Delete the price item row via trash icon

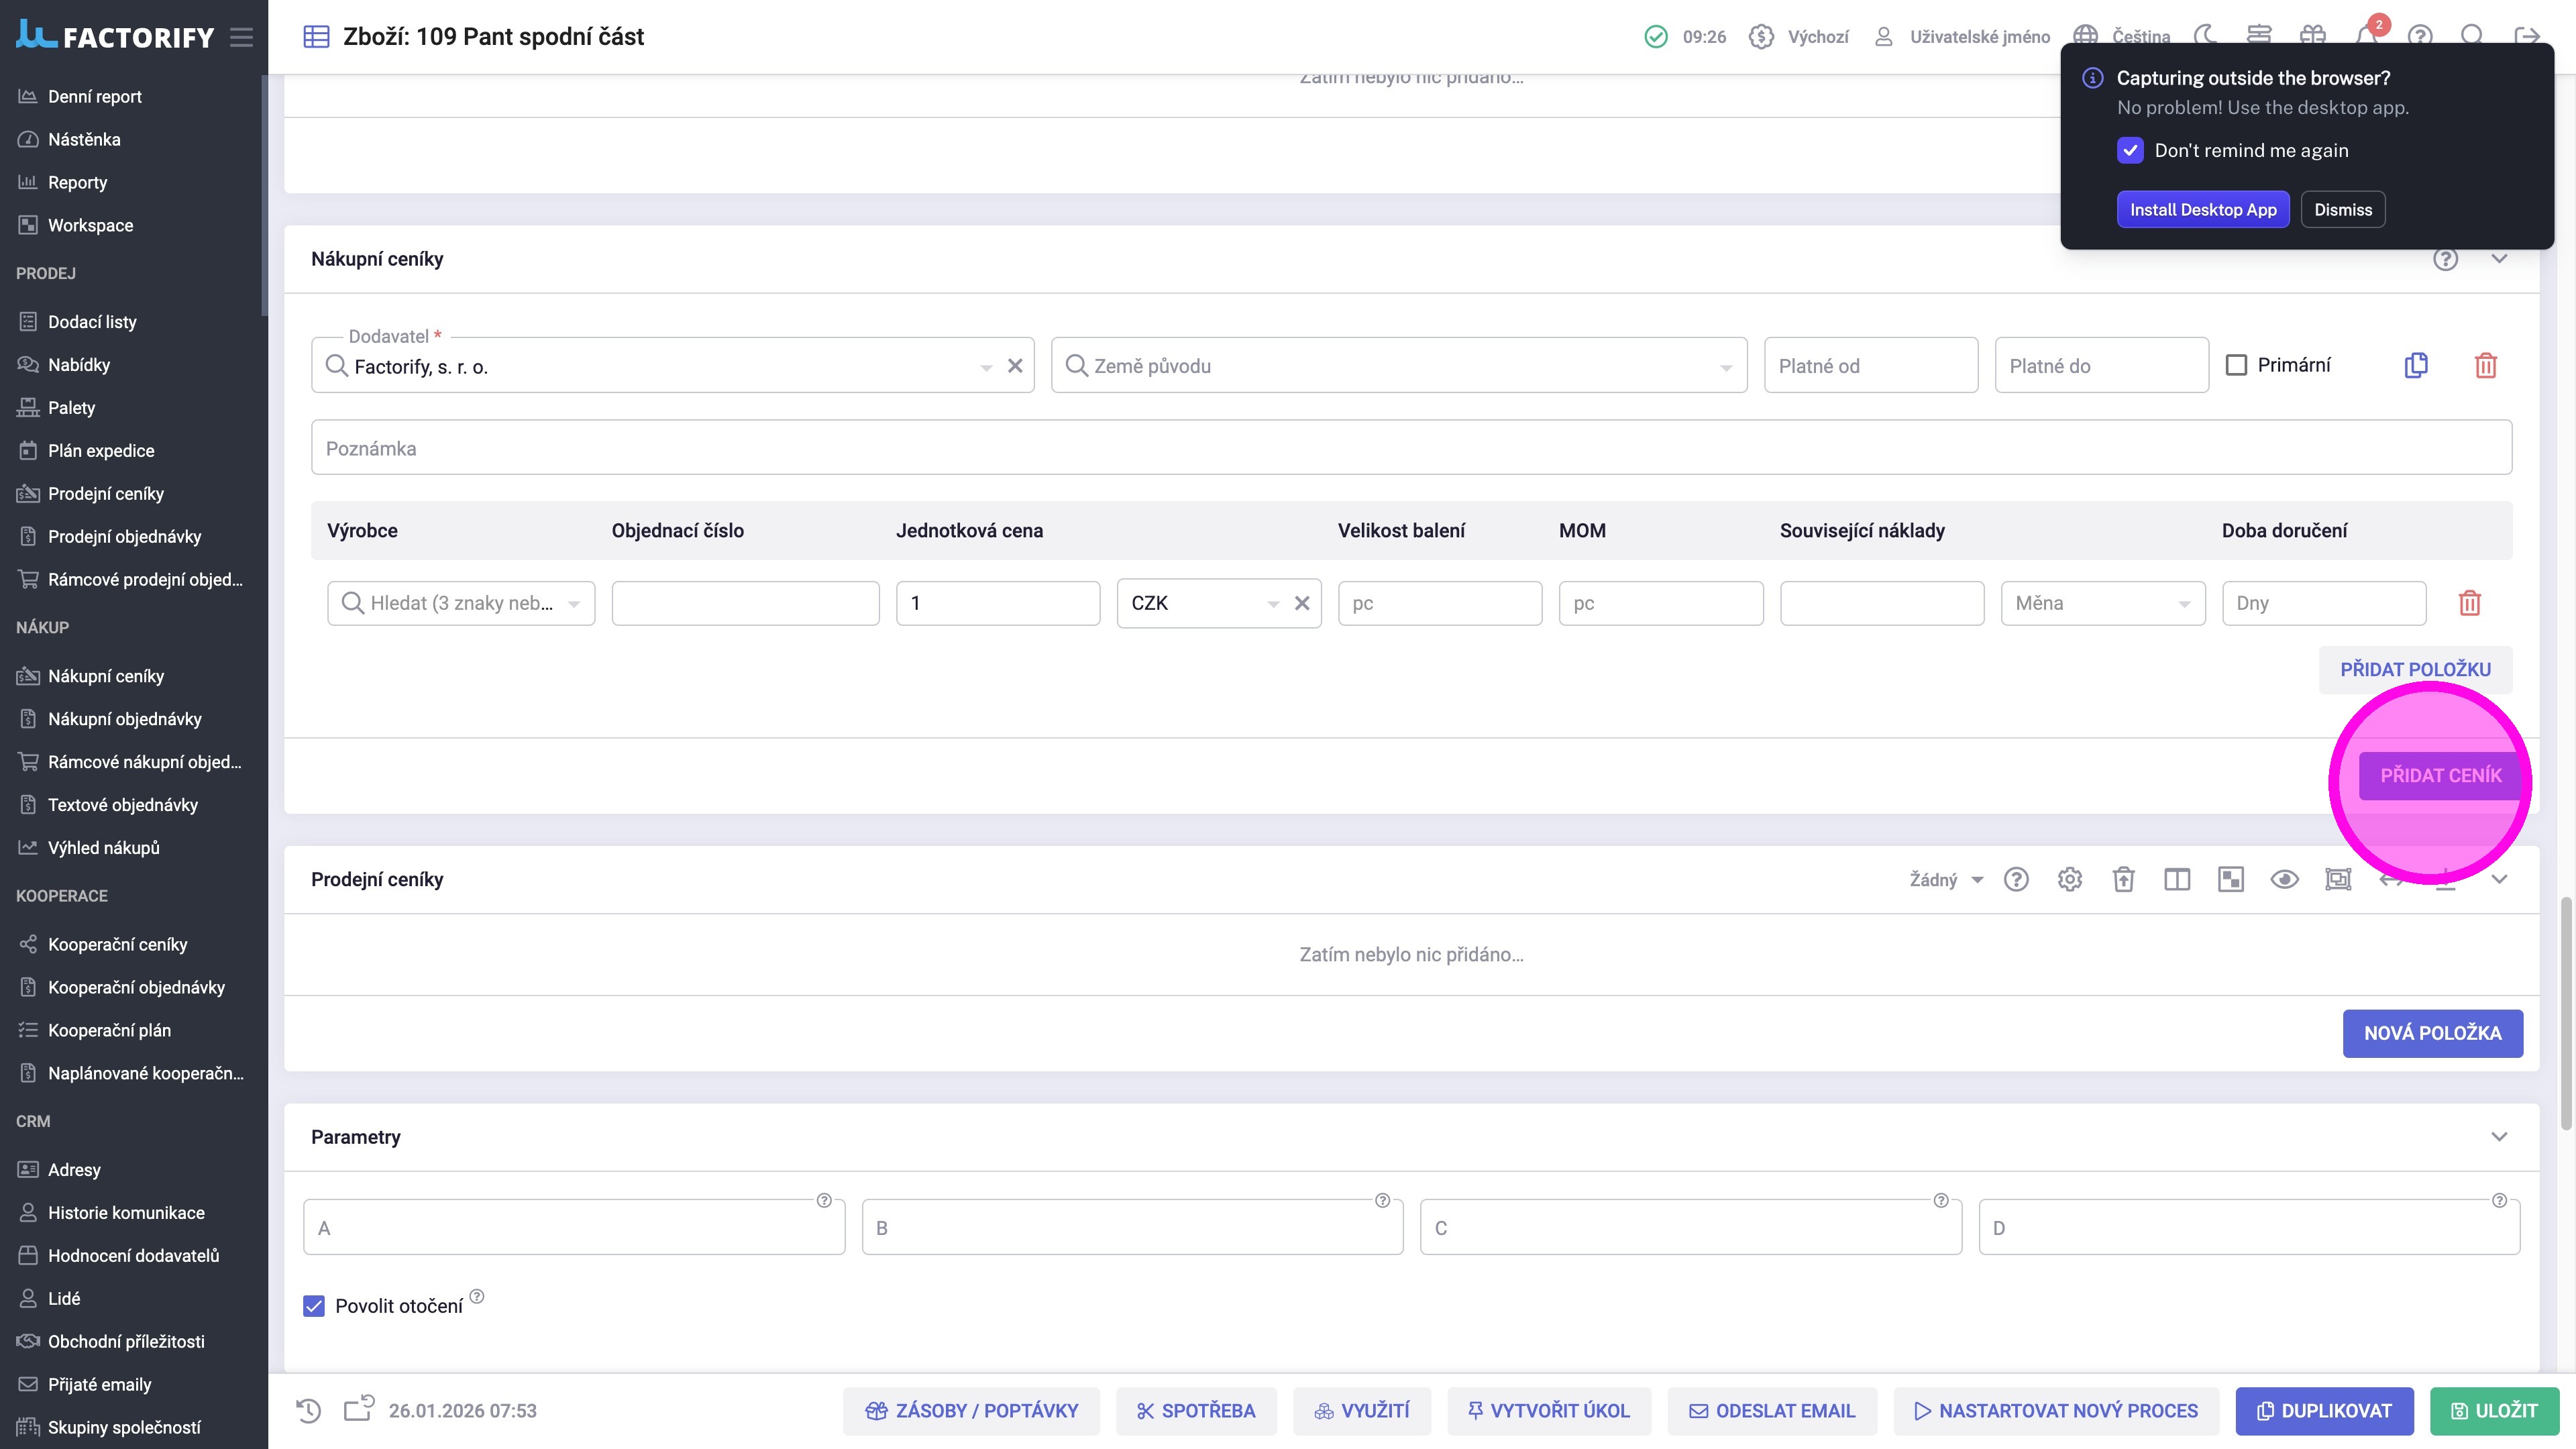2469,603
